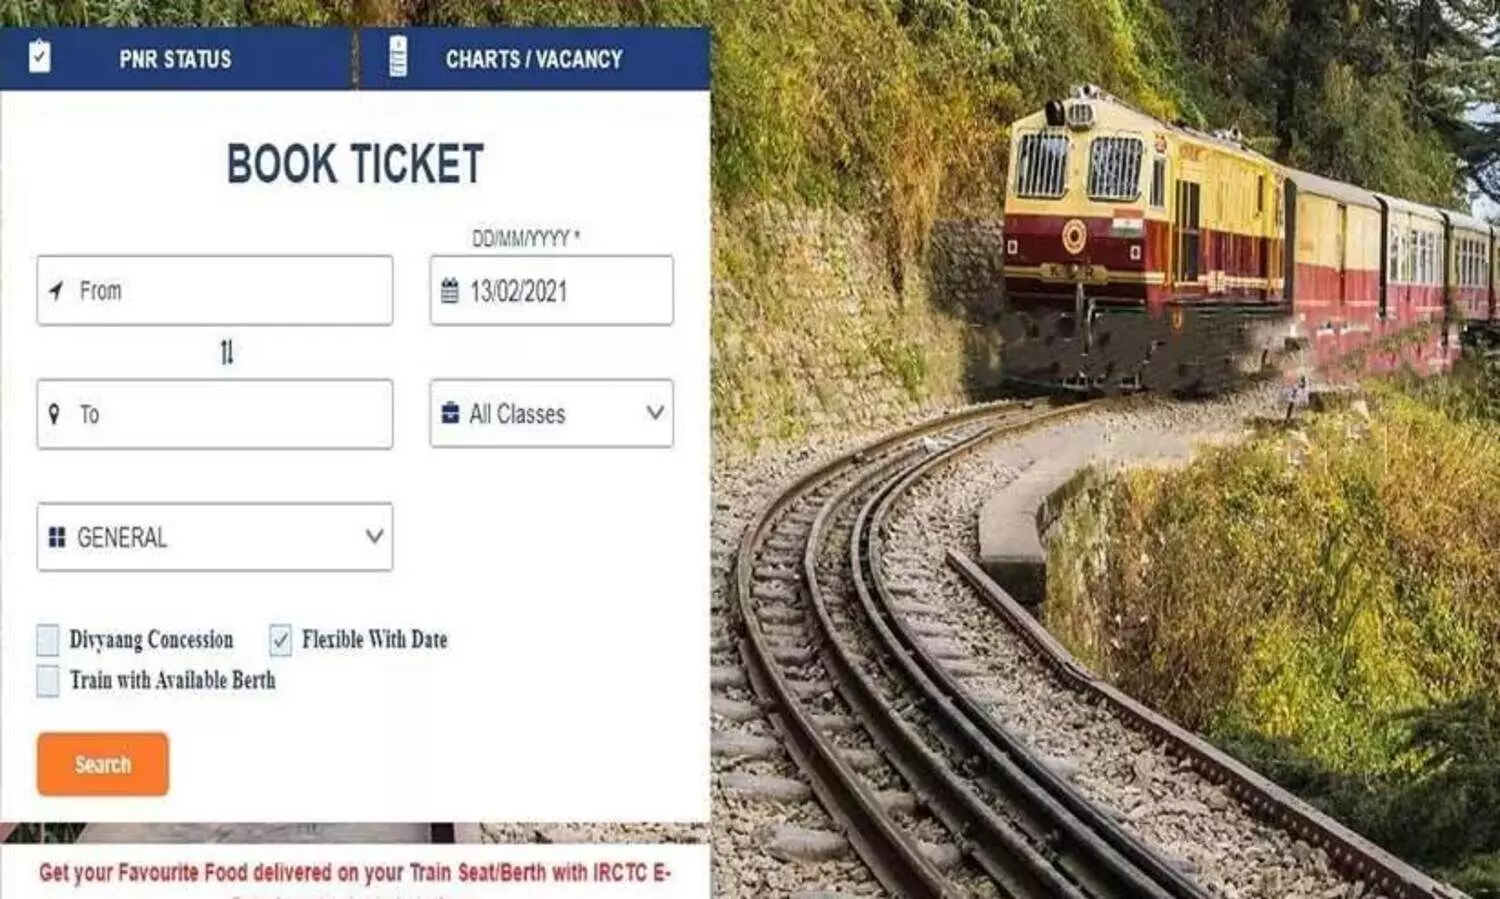
Task: Tick the Train with Available Berth checkbox
Action: 48,681
